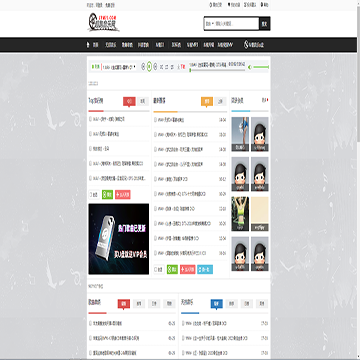Image resolution: width=360 pixels, height=360 pixels.
Task: Tick the checkbox of the first latest recommendations song
Action: point(155,120)
